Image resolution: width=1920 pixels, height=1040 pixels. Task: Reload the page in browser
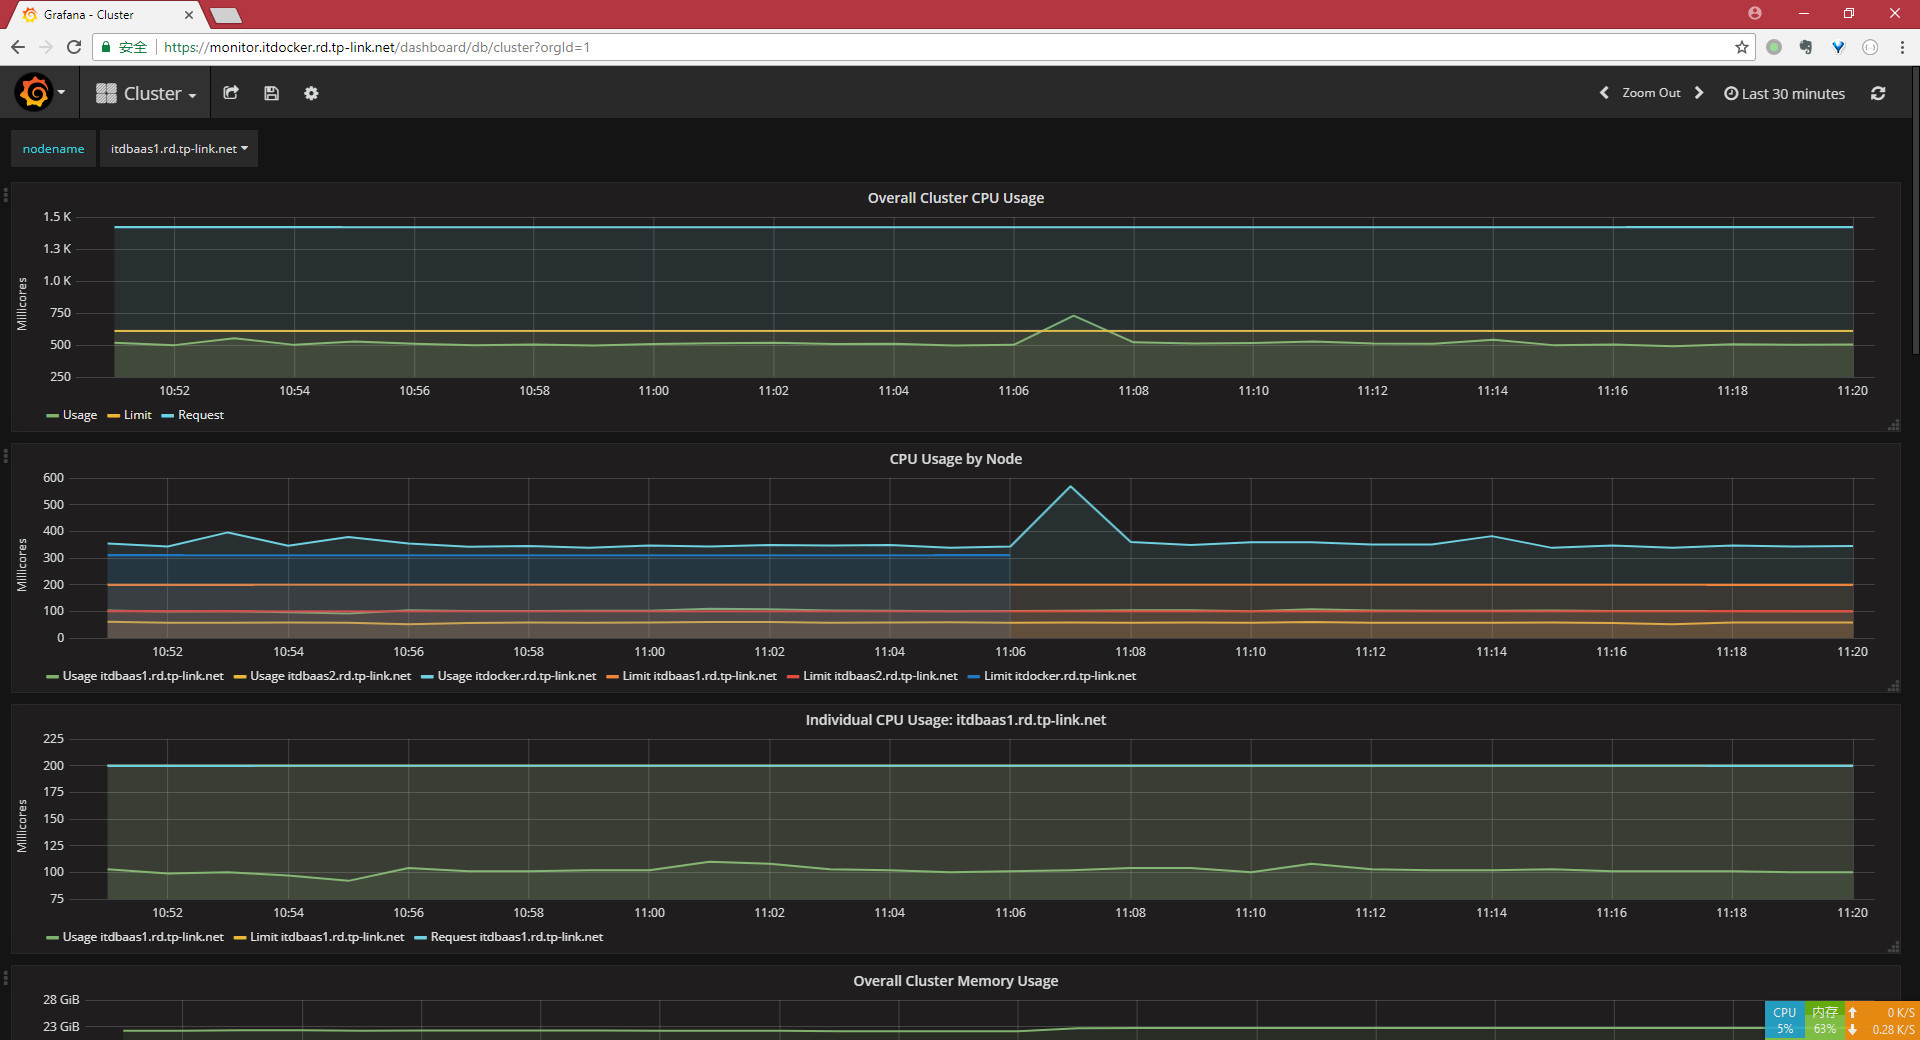74,47
